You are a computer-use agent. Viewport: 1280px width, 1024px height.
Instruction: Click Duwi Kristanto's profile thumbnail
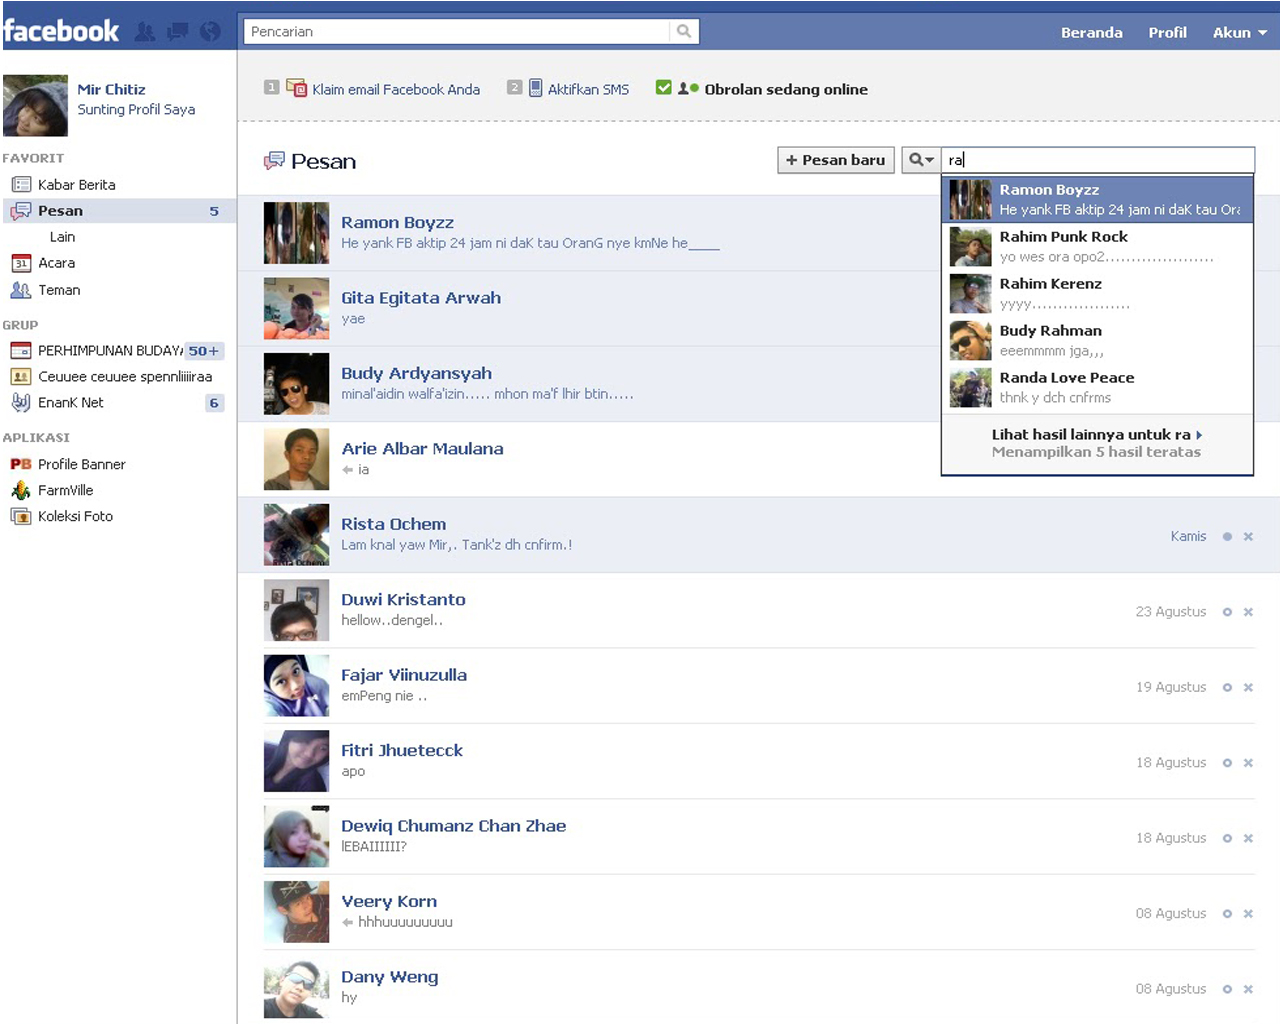(x=296, y=610)
